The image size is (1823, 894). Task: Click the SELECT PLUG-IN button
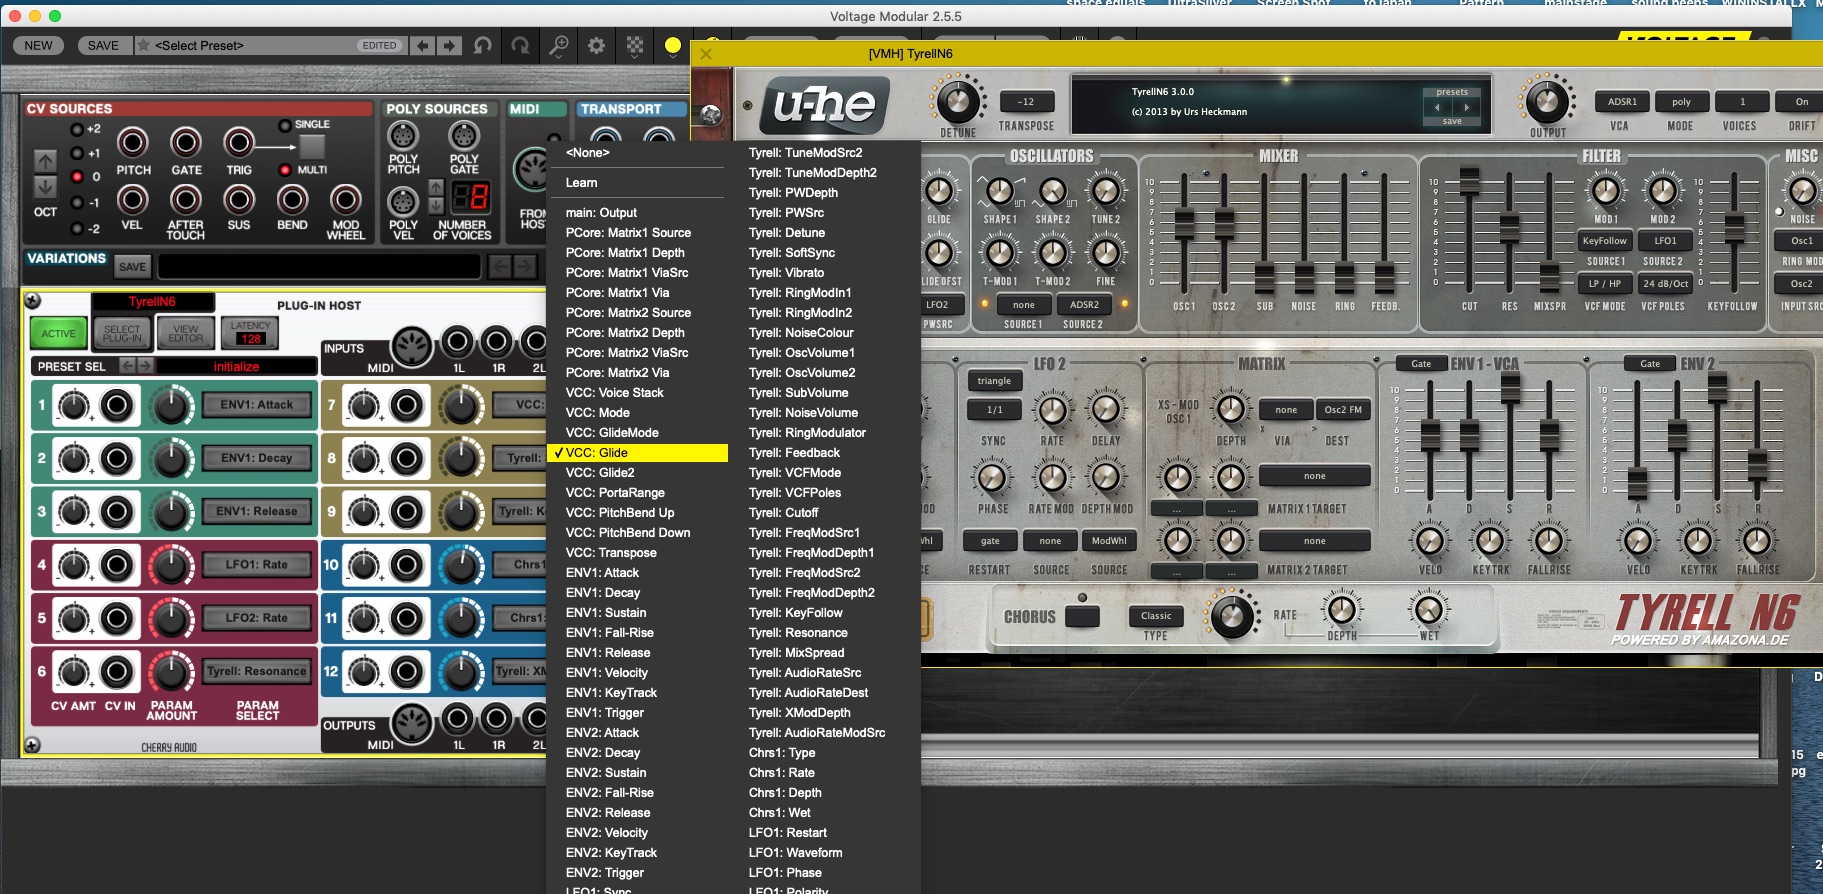122,333
